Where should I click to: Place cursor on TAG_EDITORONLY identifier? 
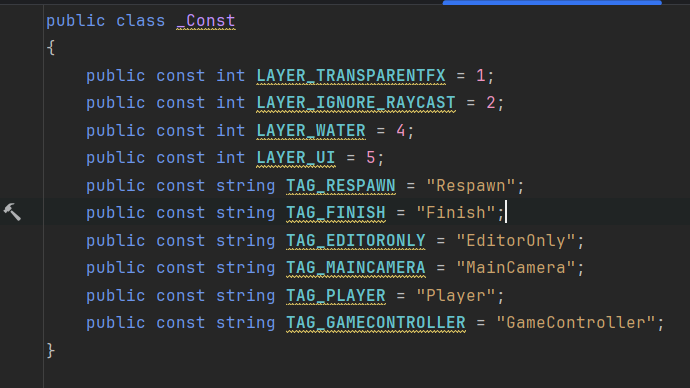point(356,241)
